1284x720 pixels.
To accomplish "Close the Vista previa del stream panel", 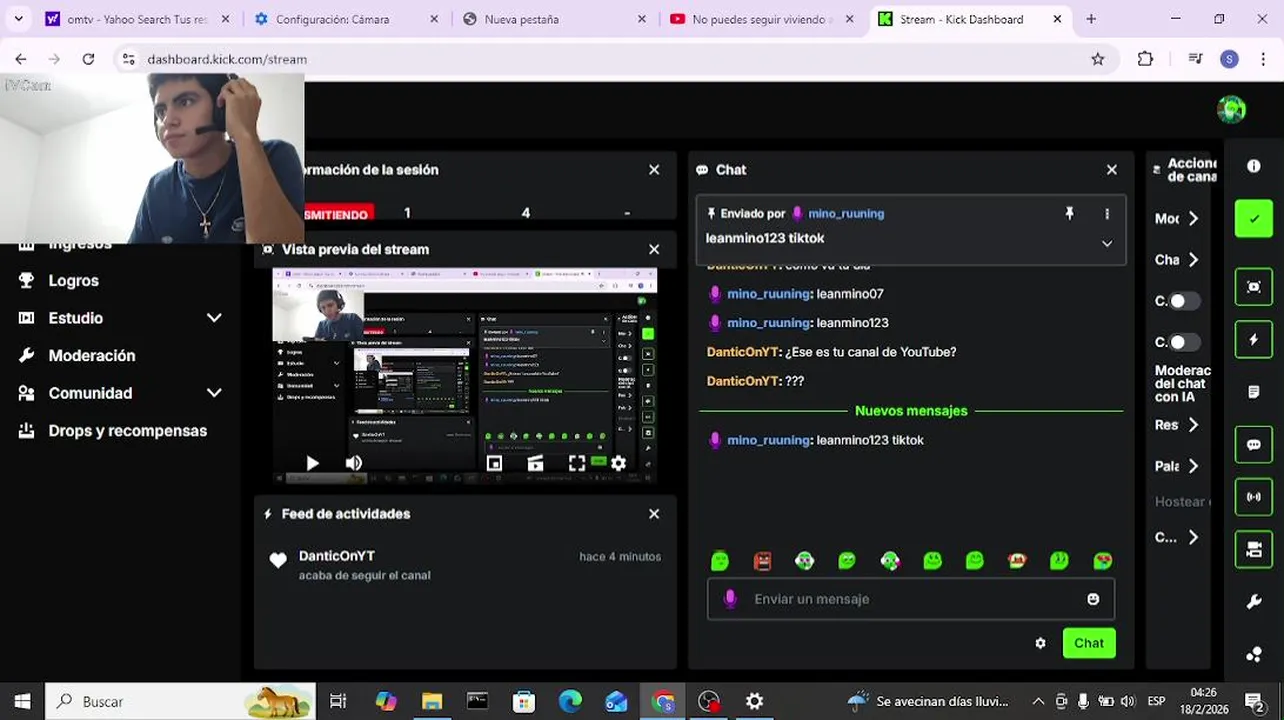I will 654,249.
